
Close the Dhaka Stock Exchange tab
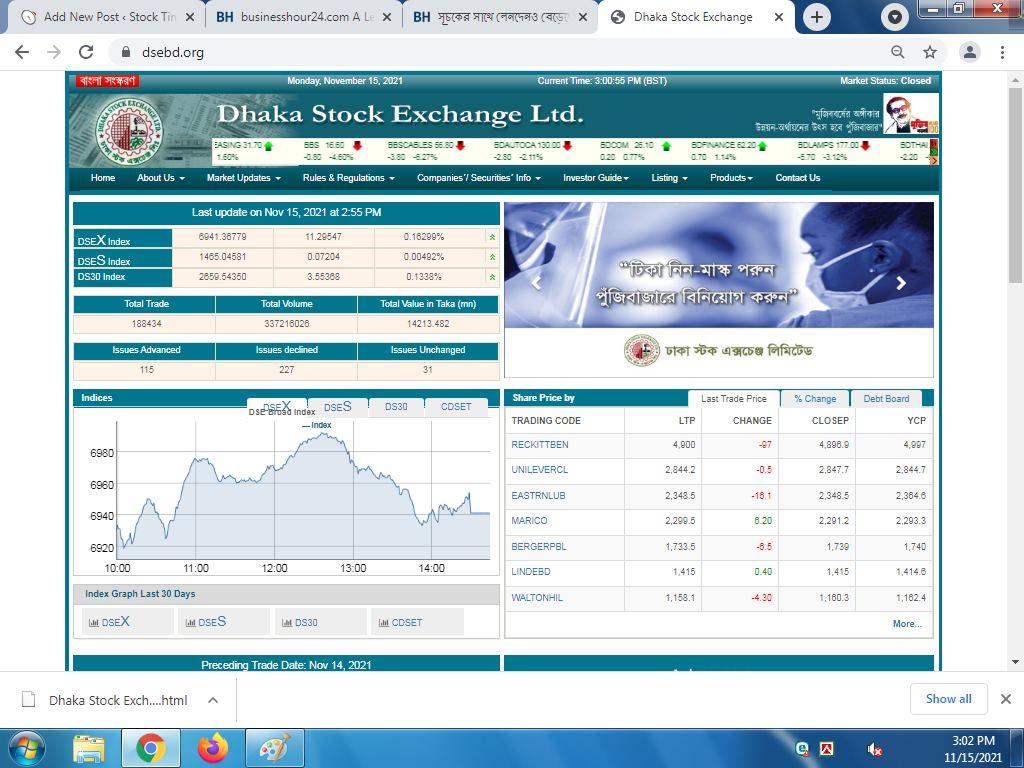778,18
